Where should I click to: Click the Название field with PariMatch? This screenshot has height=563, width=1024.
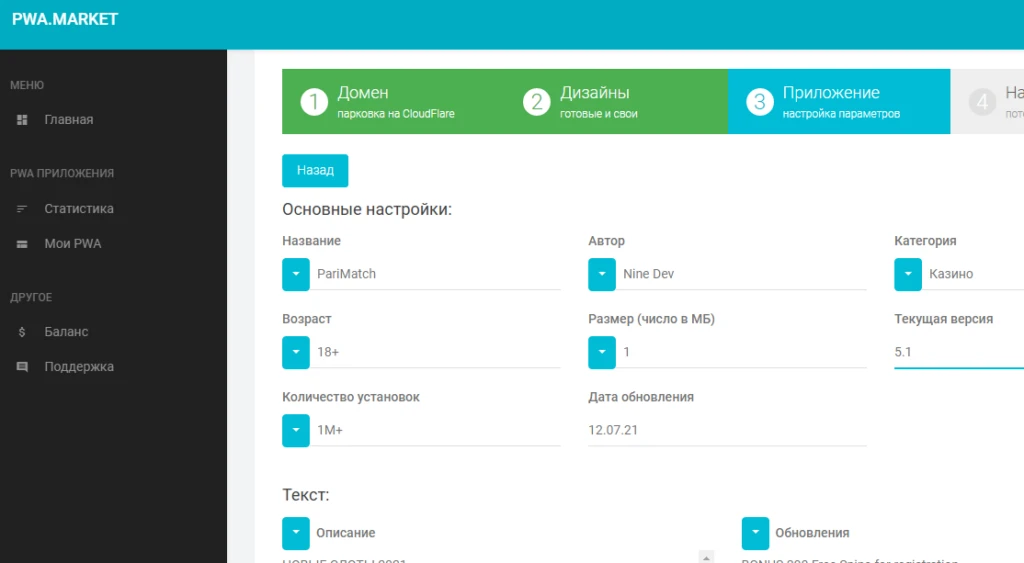coord(435,274)
